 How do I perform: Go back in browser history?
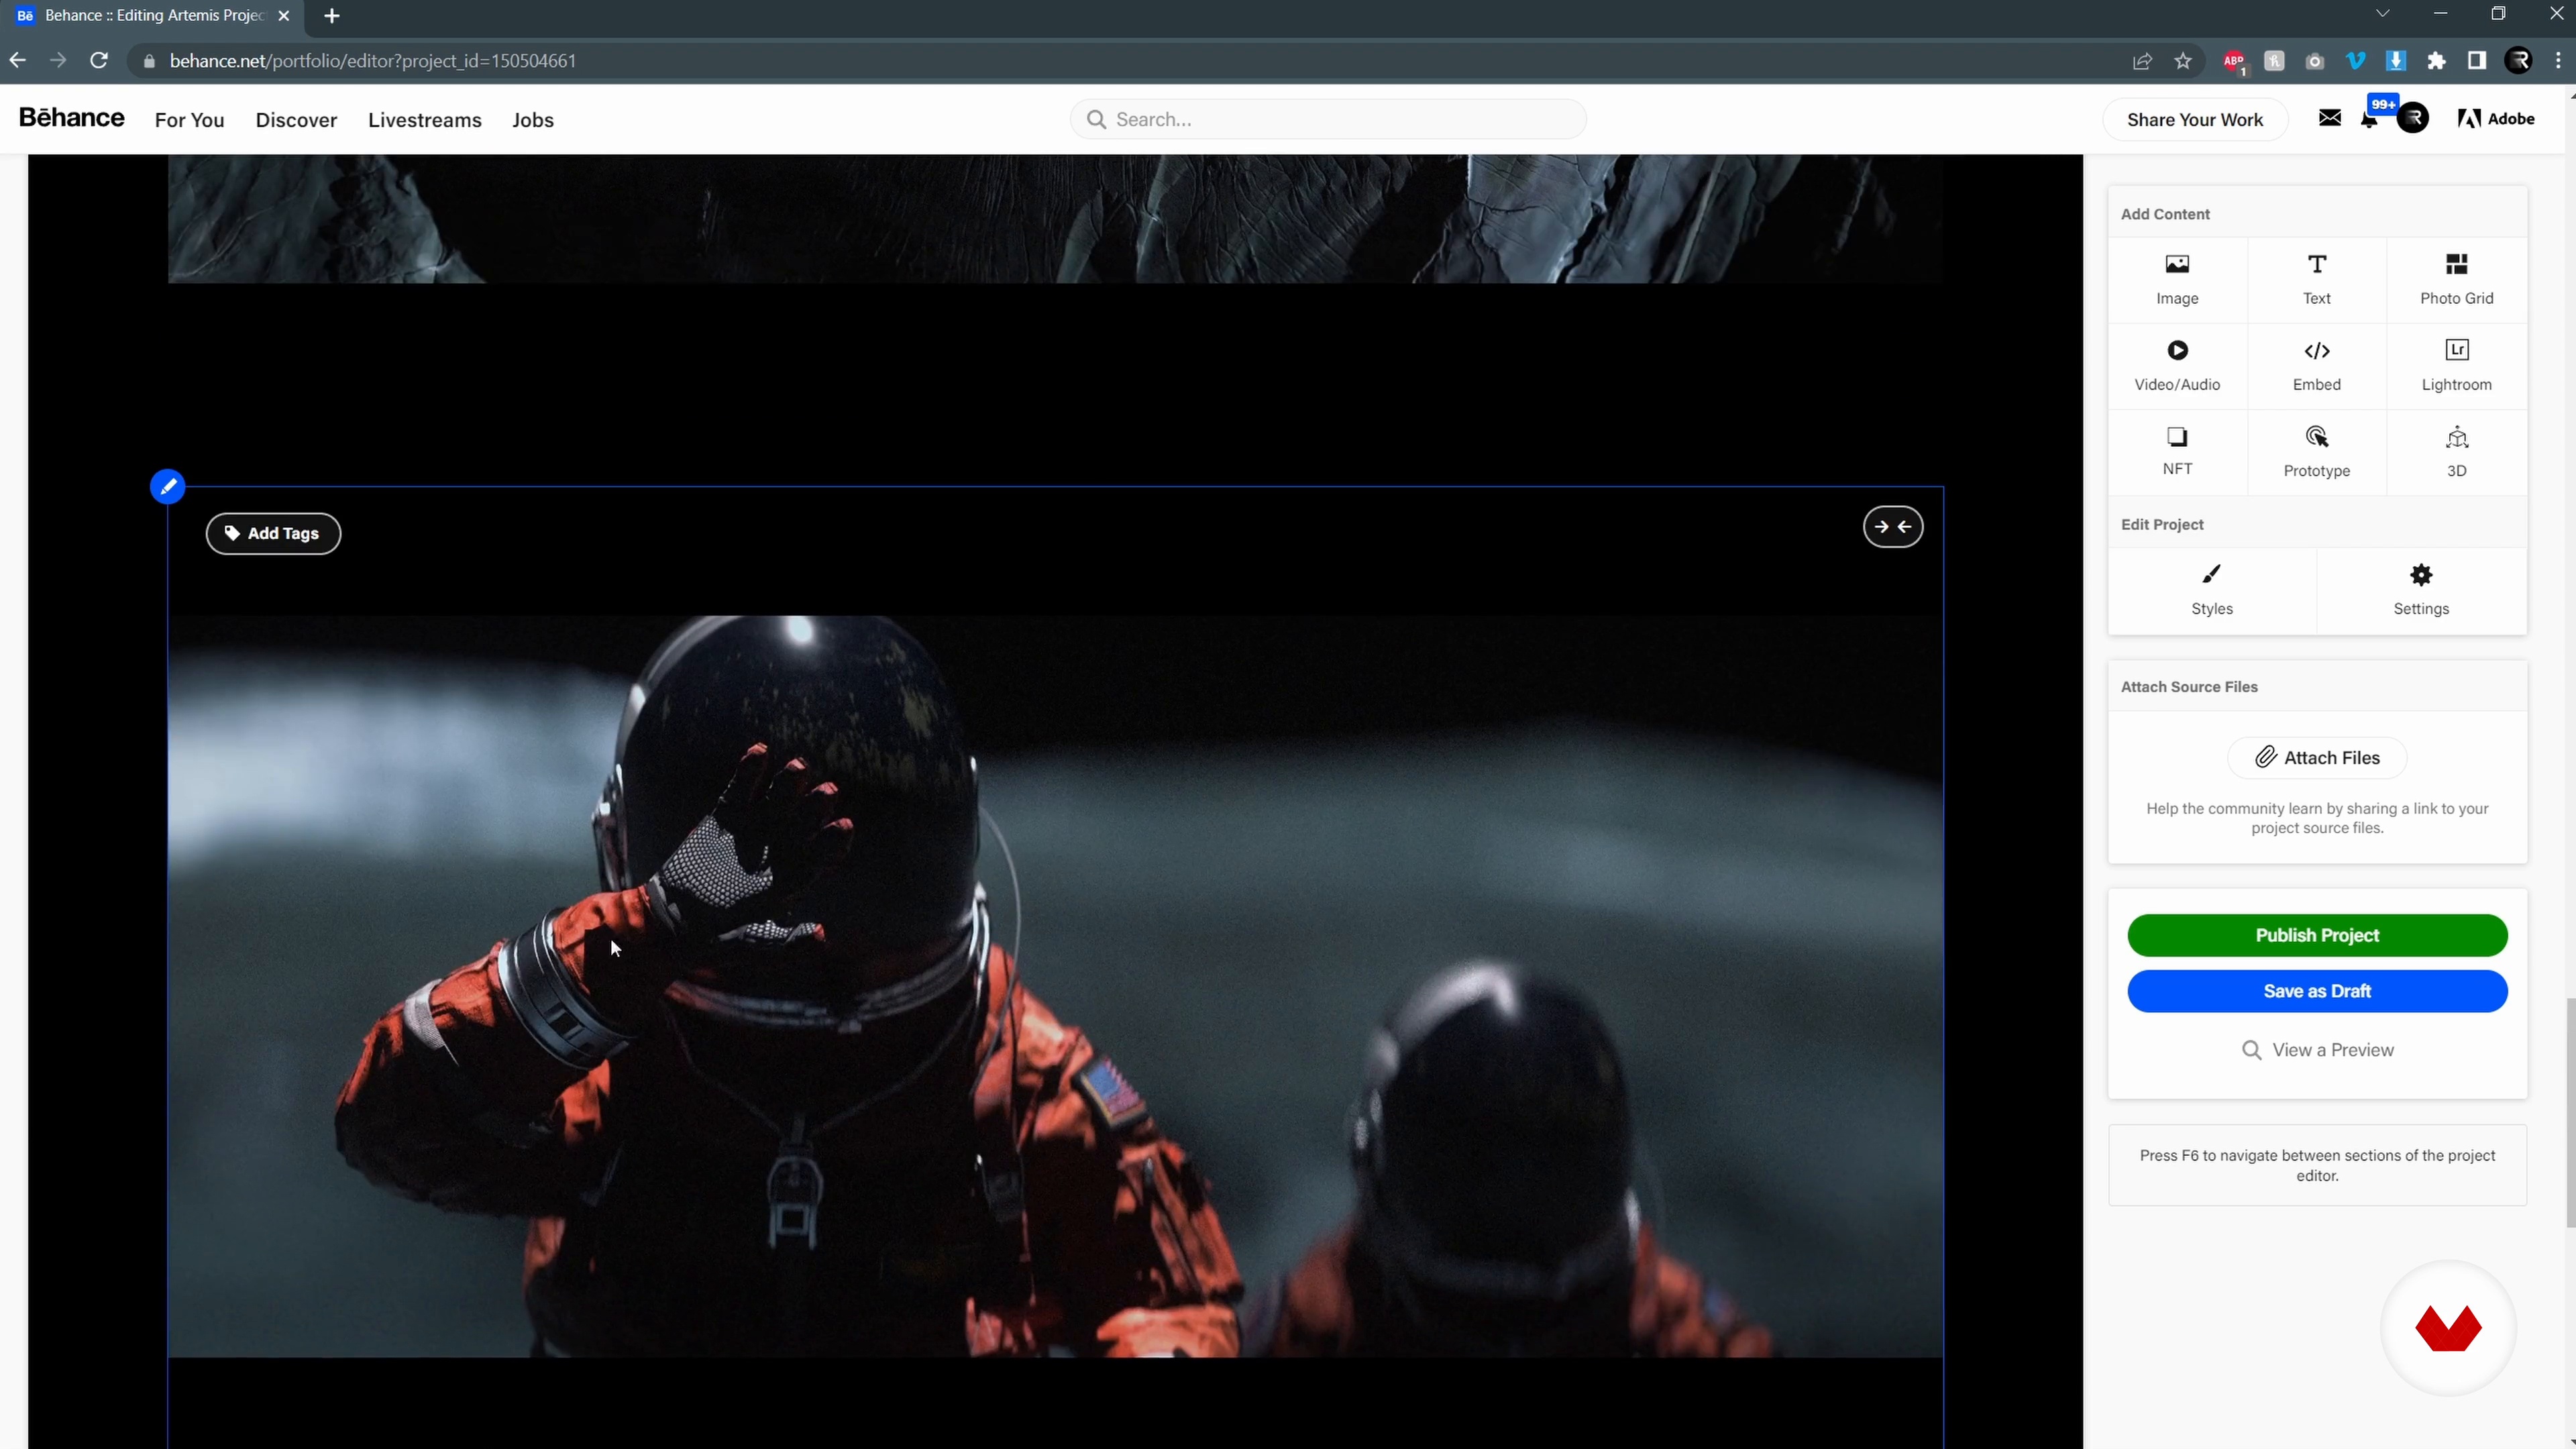point(17,61)
